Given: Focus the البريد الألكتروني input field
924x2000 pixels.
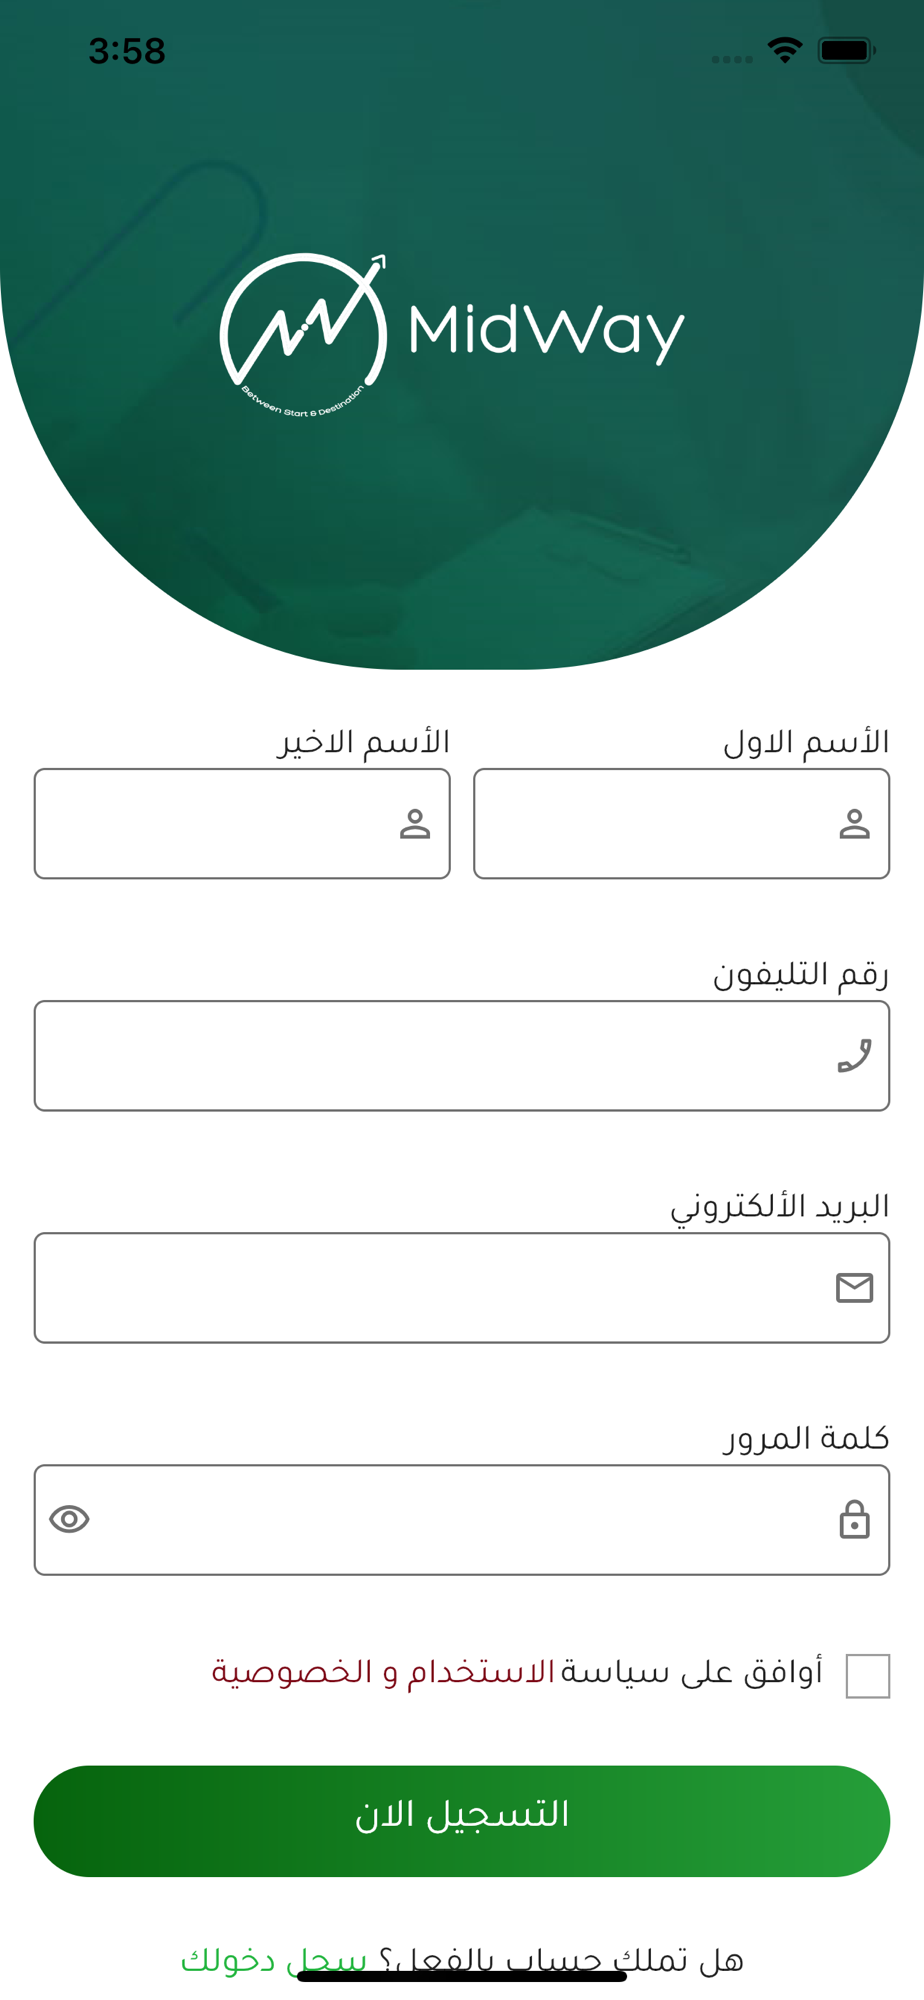Looking at the screenshot, I should coord(462,1288).
